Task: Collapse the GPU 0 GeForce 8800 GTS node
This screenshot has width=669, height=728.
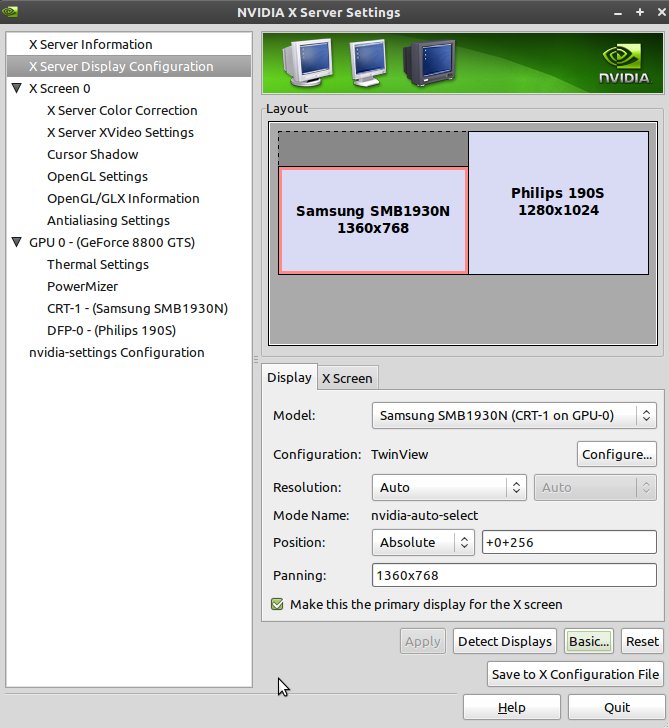Action: (17, 242)
